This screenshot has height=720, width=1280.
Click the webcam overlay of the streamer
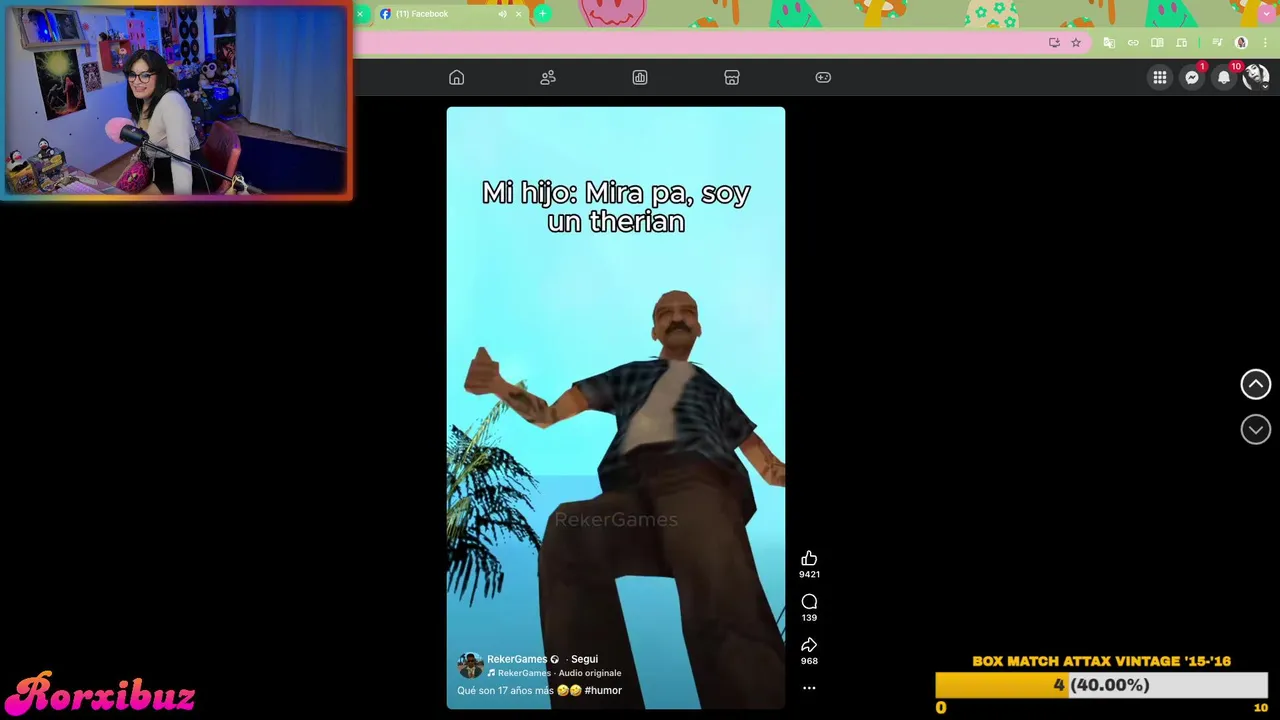point(176,100)
